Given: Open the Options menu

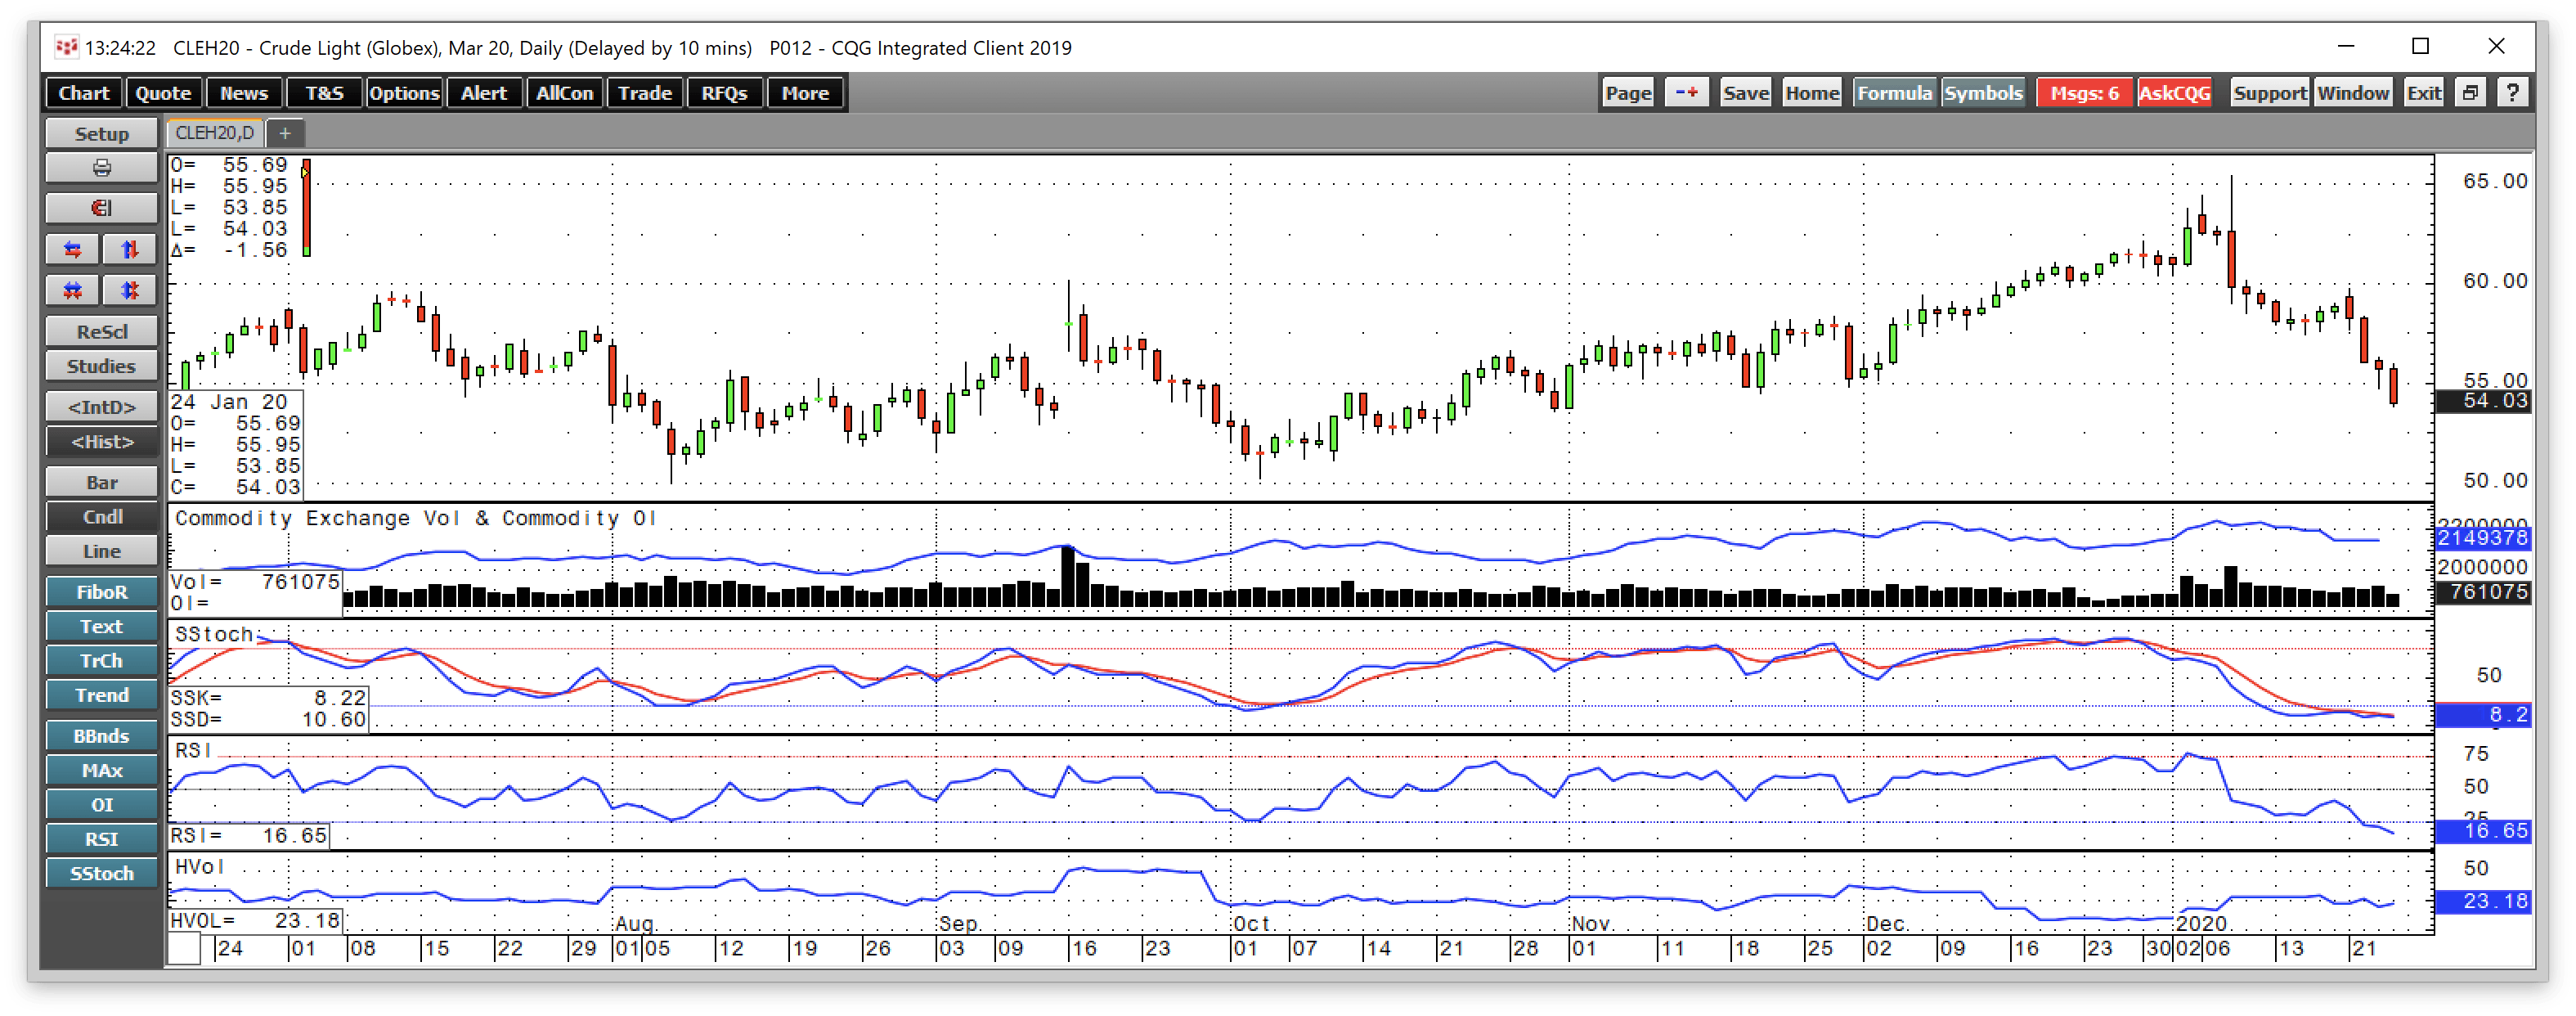Looking at the screenshot, I should click(404, 93).
